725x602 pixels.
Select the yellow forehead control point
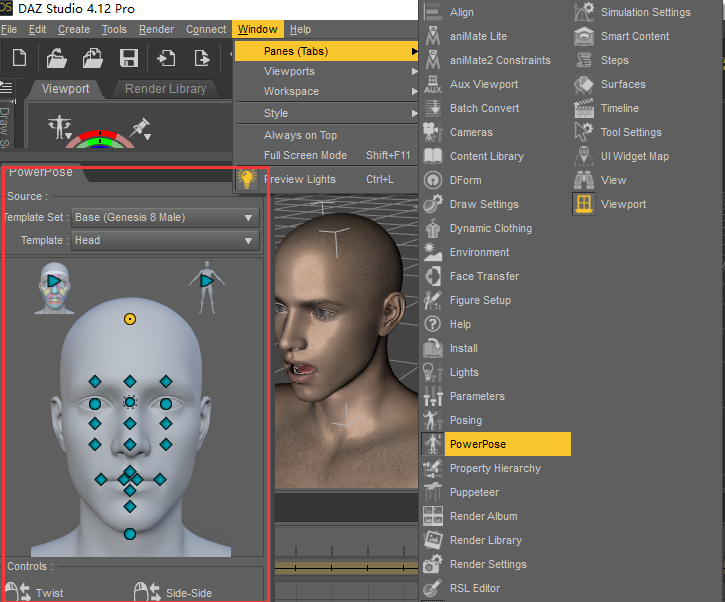pos(130,319)
